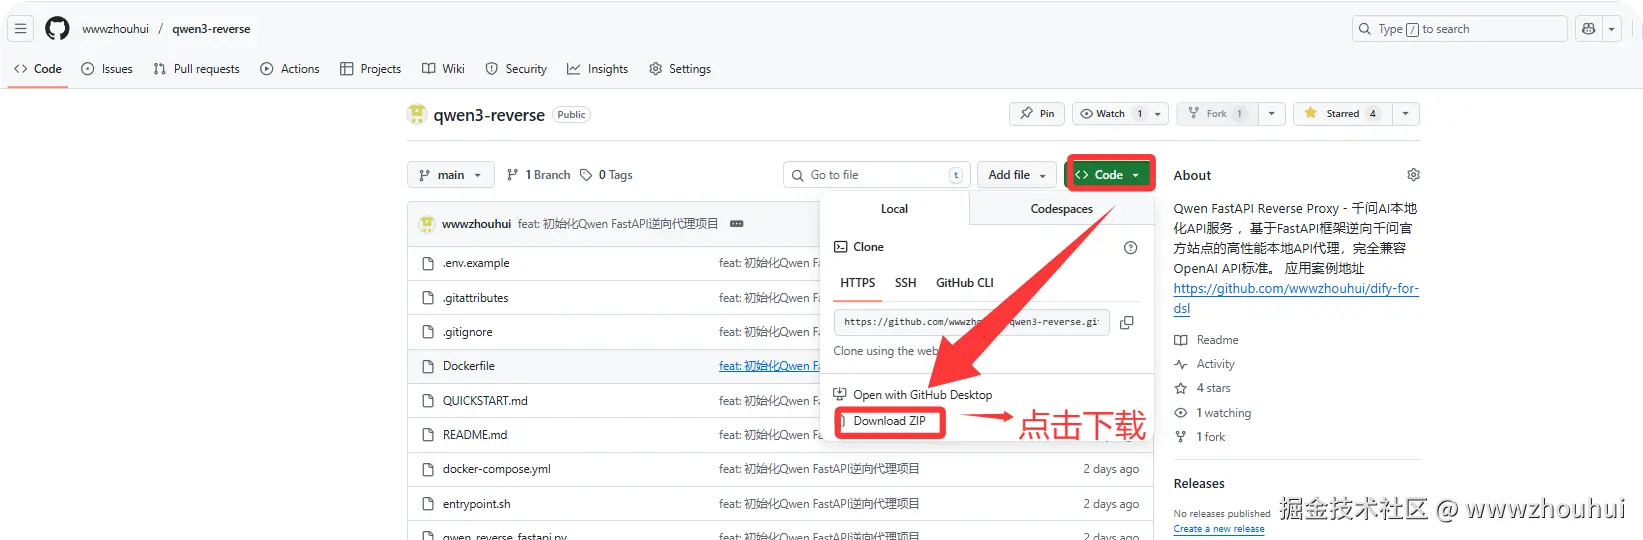Screen dimensions: 1643x540
Task: Jump to Readme in About sidebar
Action: tap(1207, 340)
